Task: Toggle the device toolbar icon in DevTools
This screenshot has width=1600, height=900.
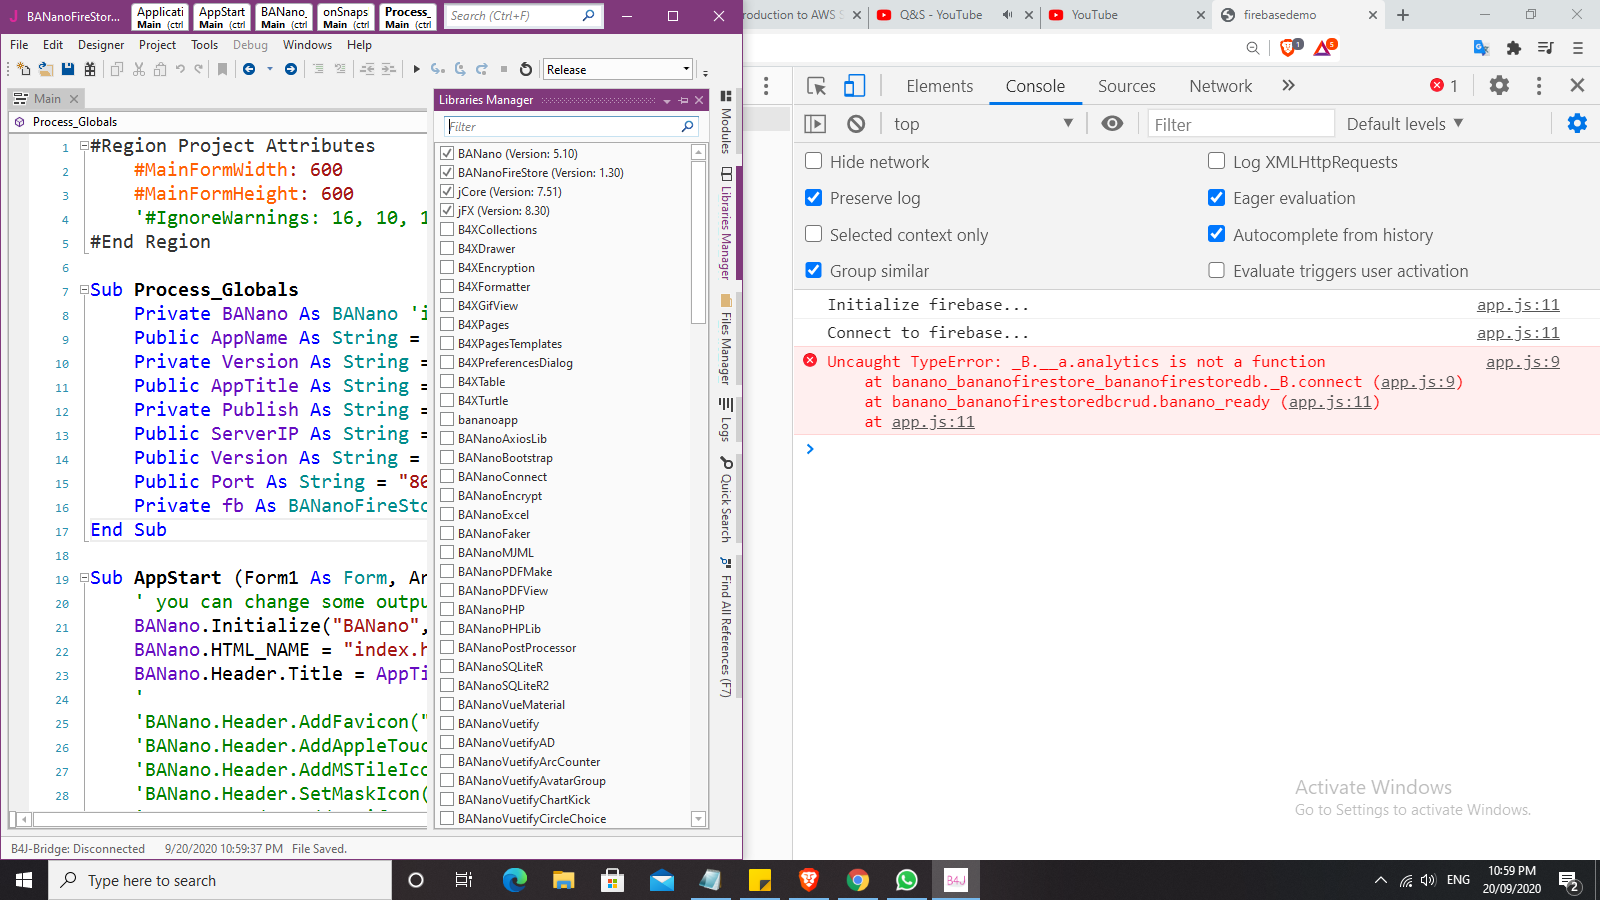Action: (x=854, y=86)
